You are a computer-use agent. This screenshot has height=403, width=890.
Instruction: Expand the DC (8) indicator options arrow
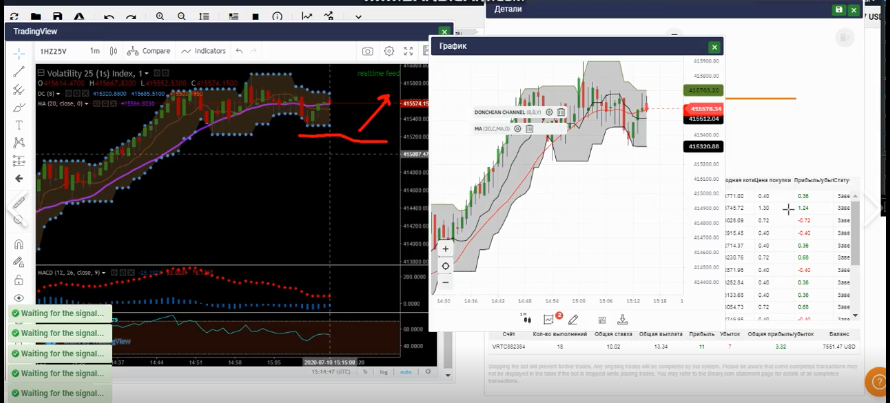pos(58,94)
